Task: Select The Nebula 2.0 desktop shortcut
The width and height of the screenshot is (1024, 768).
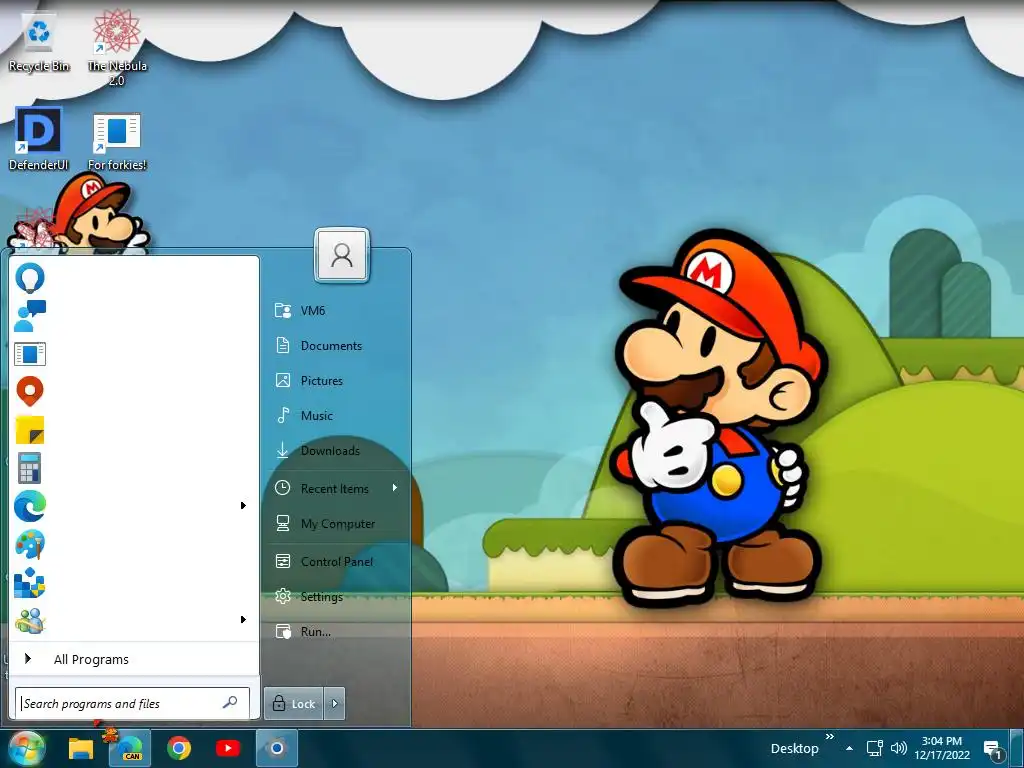Action: 117,49
